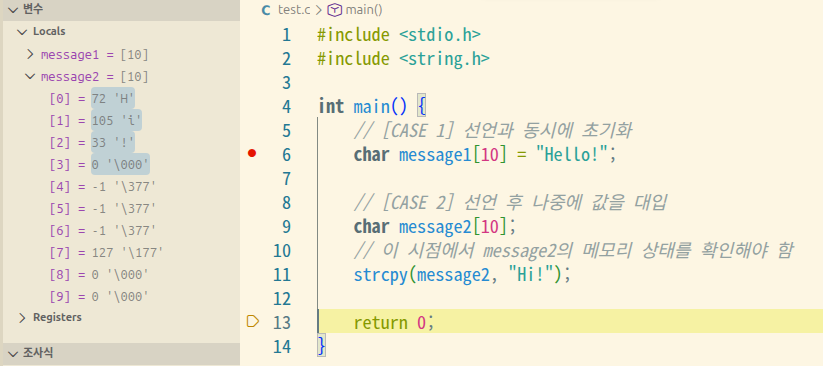This screenshot has width=823, height=366.
Task: Select the [6] = -1 '\377' row
Action: pos(121,231)
